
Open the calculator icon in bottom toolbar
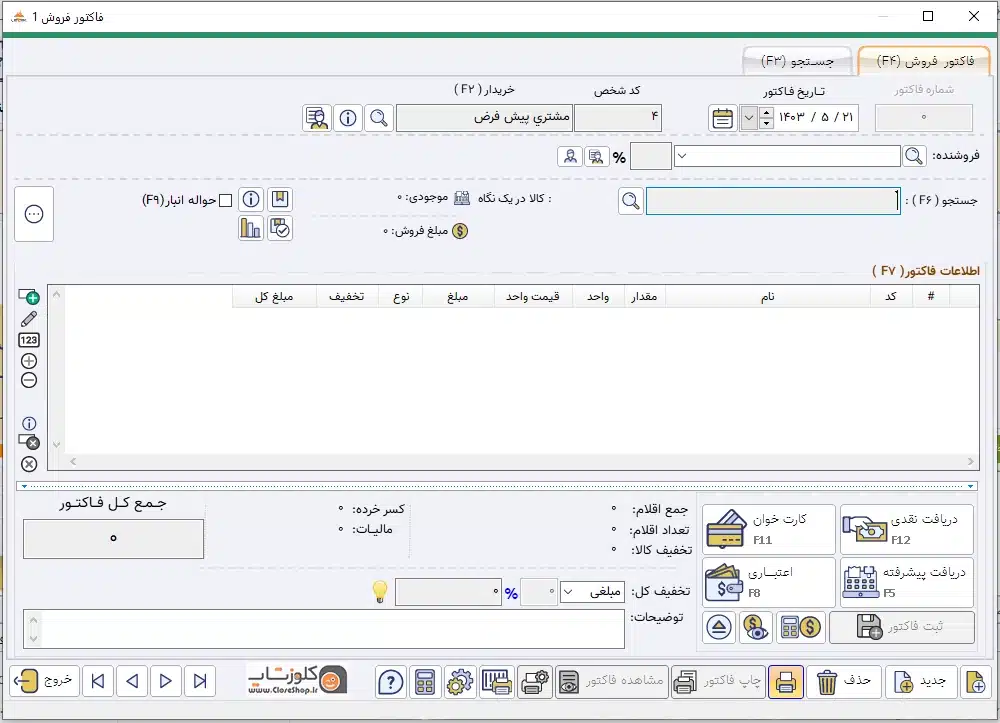coord(425,682)
